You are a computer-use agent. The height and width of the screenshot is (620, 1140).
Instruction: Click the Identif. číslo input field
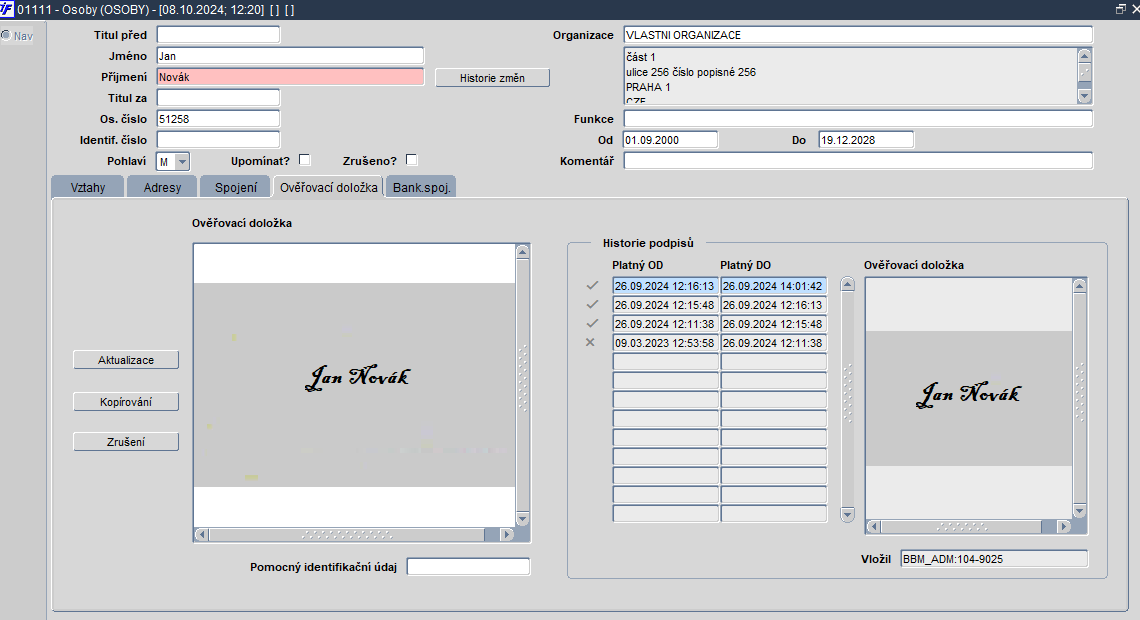(x=218, y=140)
